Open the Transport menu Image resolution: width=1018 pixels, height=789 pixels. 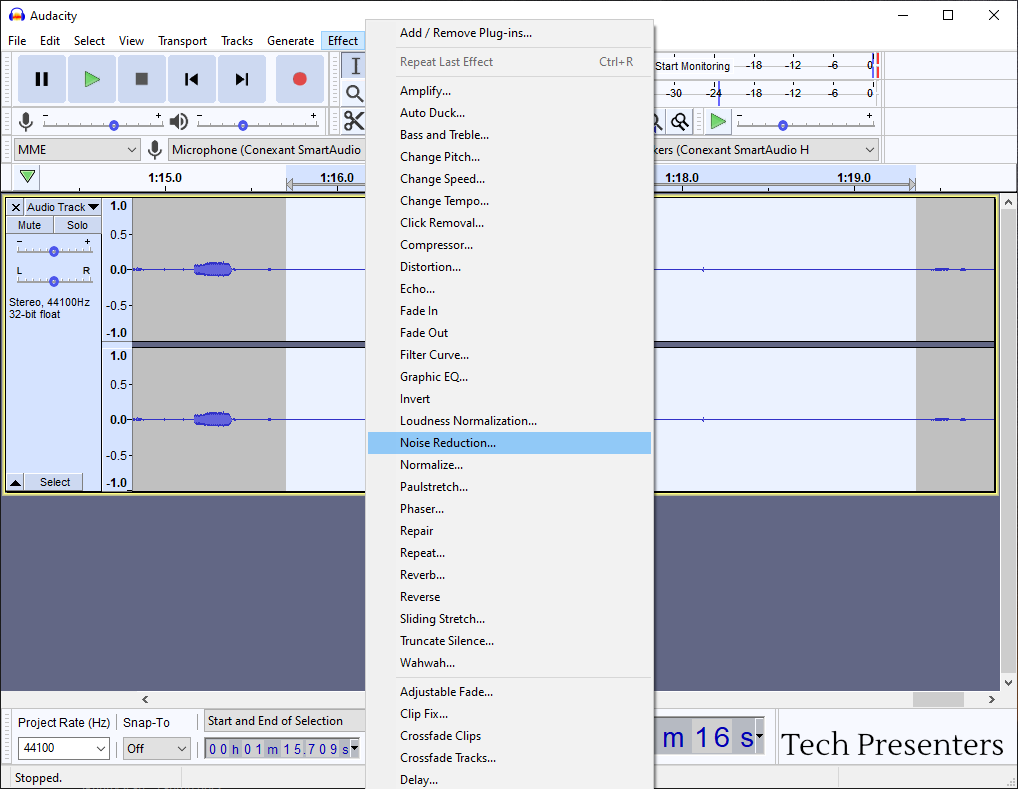[182, 41]
